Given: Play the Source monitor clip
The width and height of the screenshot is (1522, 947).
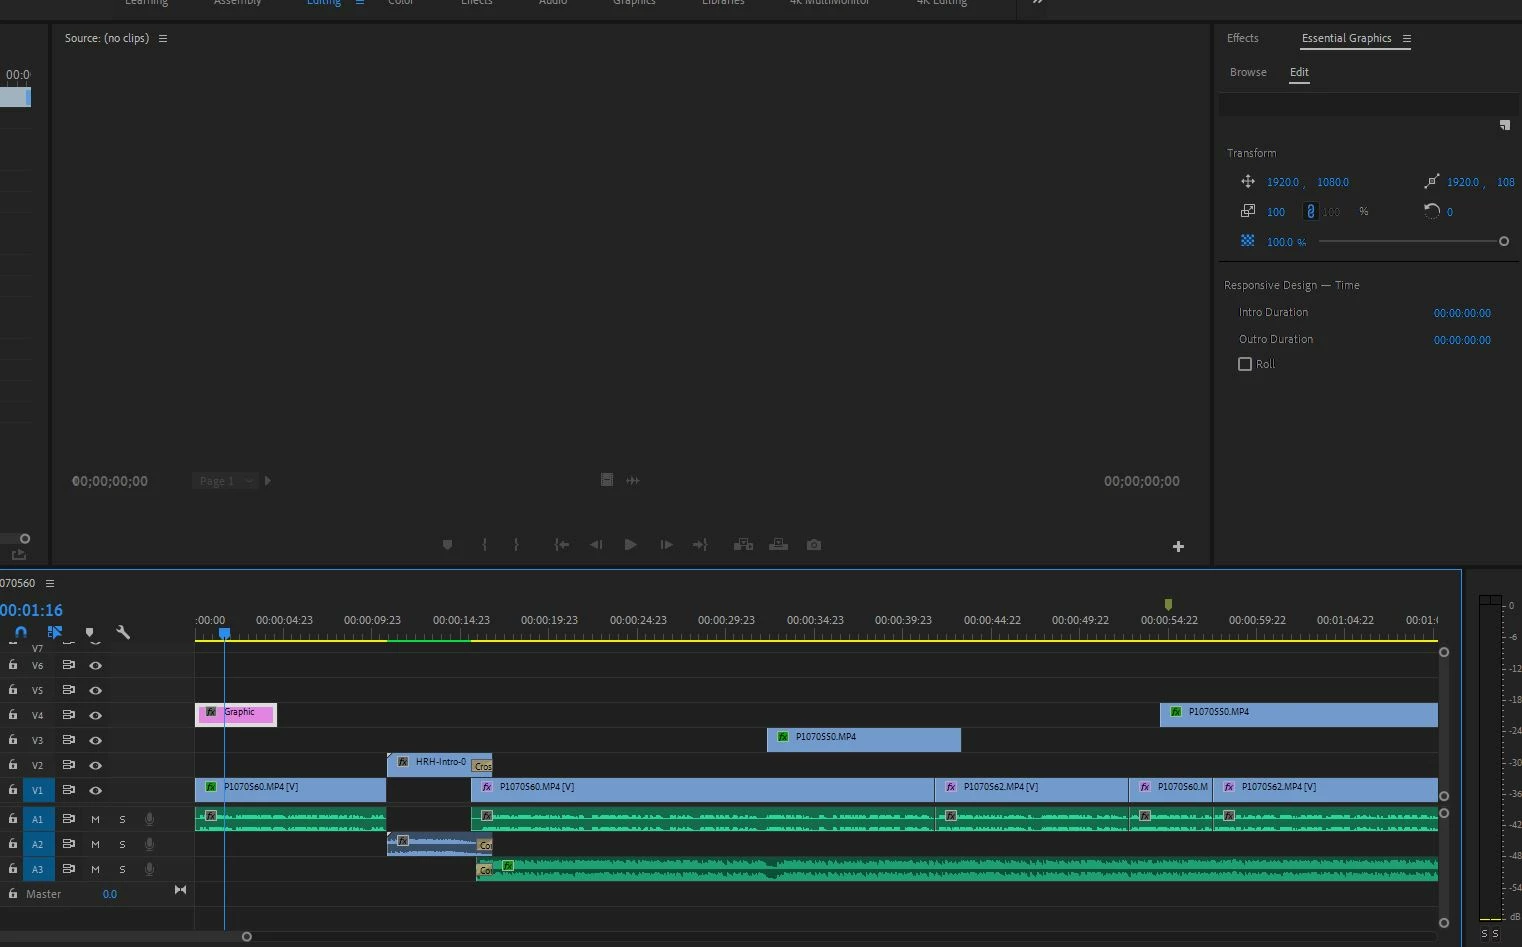Looking at the screenshot, I should tap(630, 545).
